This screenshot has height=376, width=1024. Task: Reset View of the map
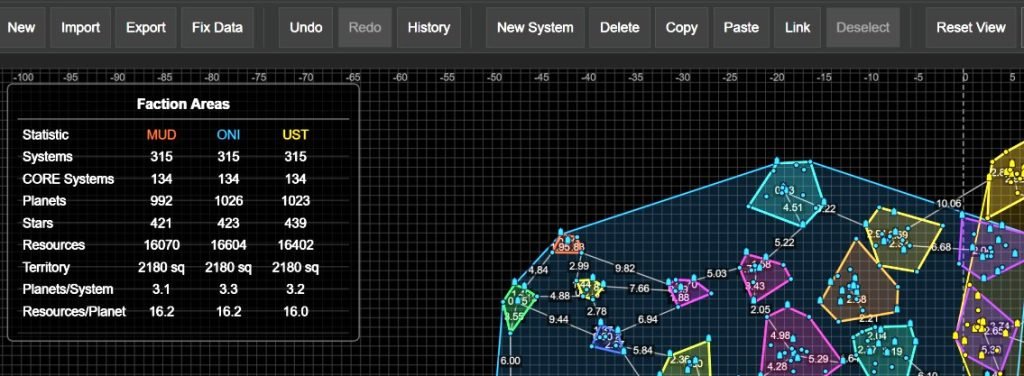coord(970,27)
